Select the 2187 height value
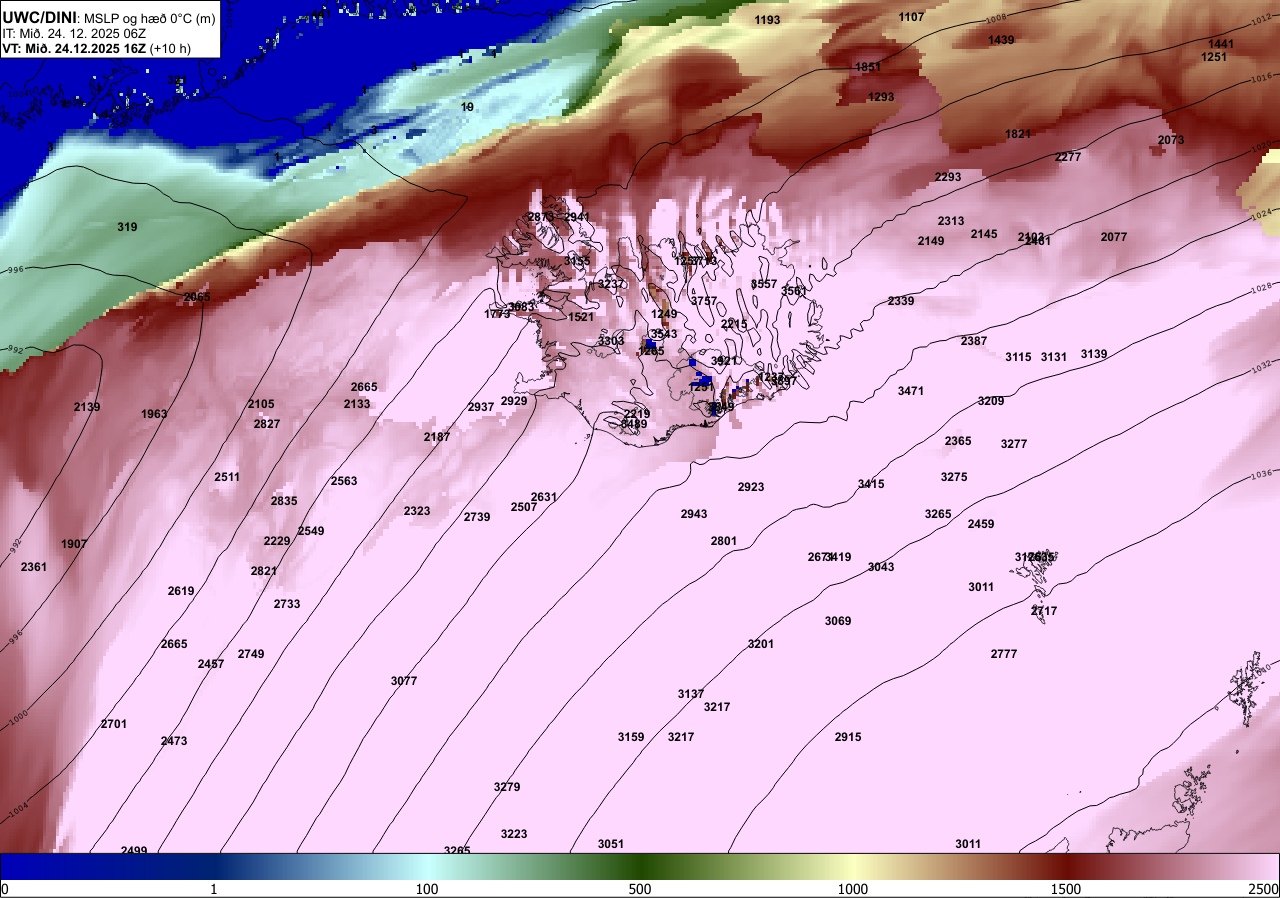 click(437, 437)
